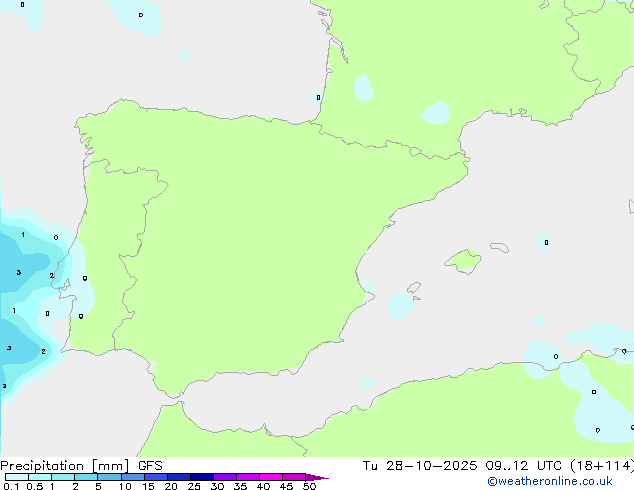Click the island of Mallorca on the map
This screenshot has width=634, height=490.
(x=463, y=262)
